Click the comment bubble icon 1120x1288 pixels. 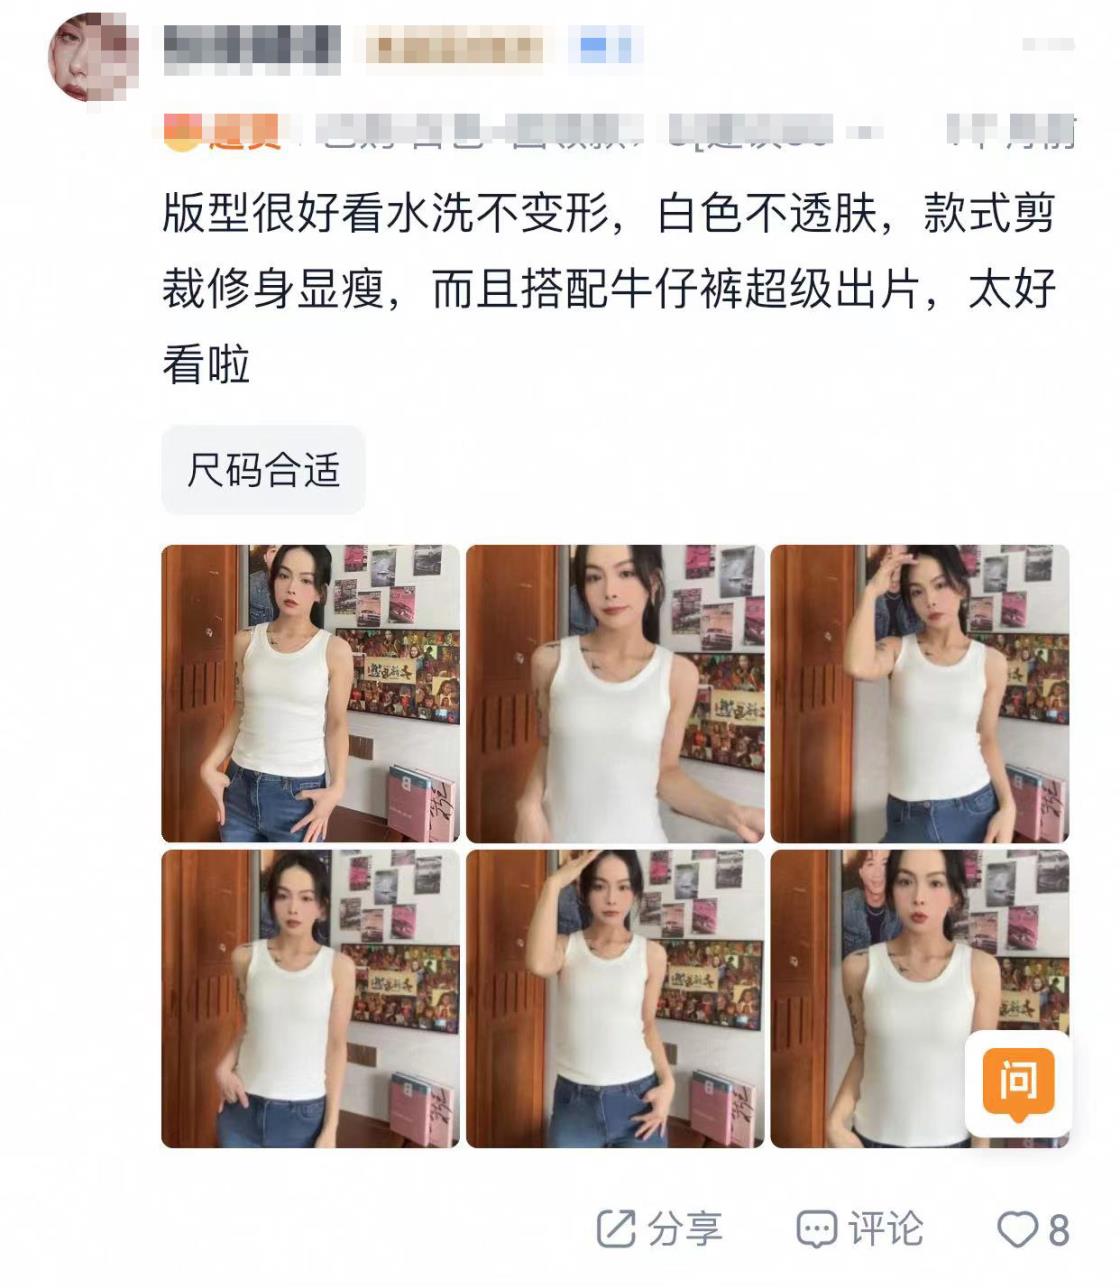click(x=816, y=1229)
